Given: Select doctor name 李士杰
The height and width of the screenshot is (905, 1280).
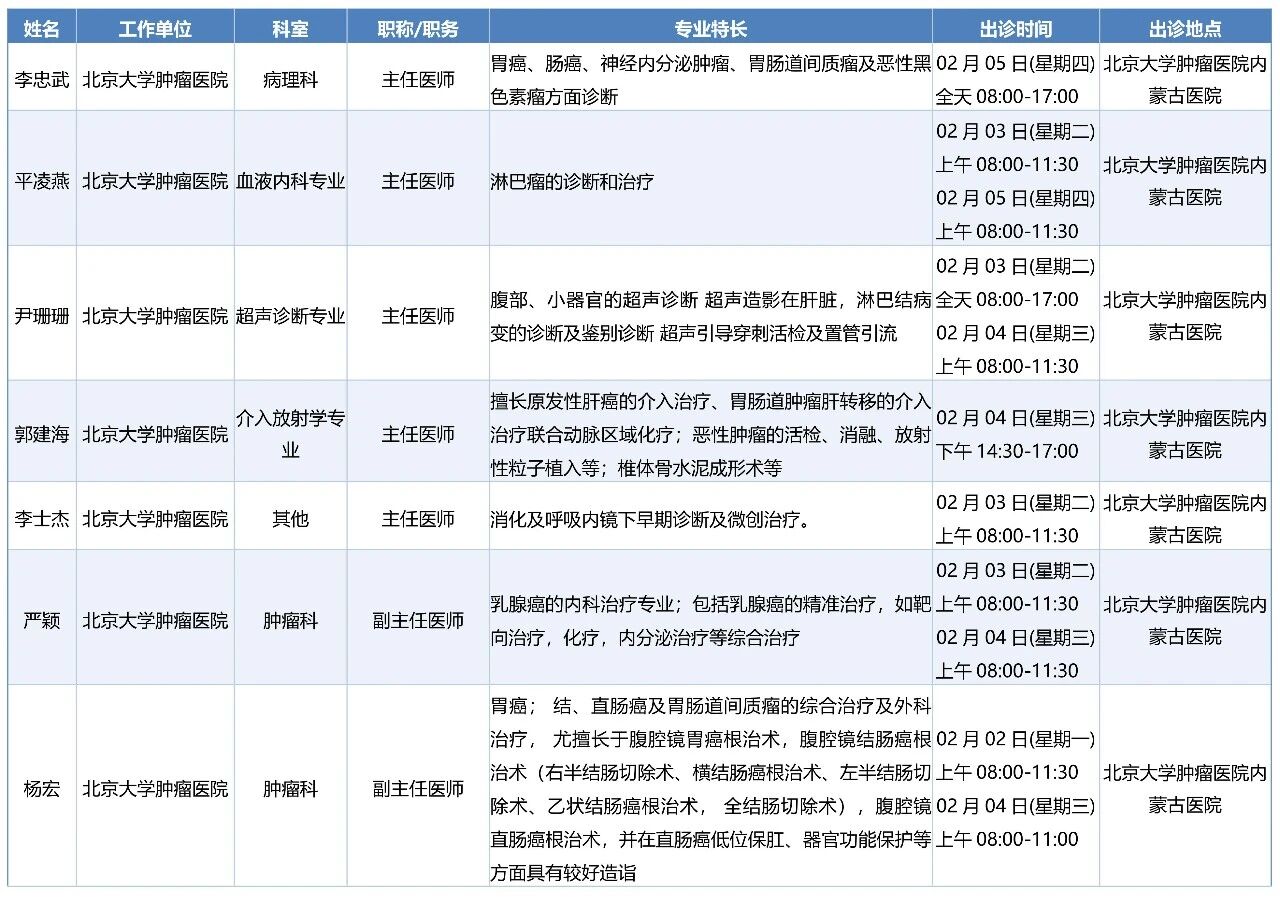Looking at the screenshot, I should (42, 519).
